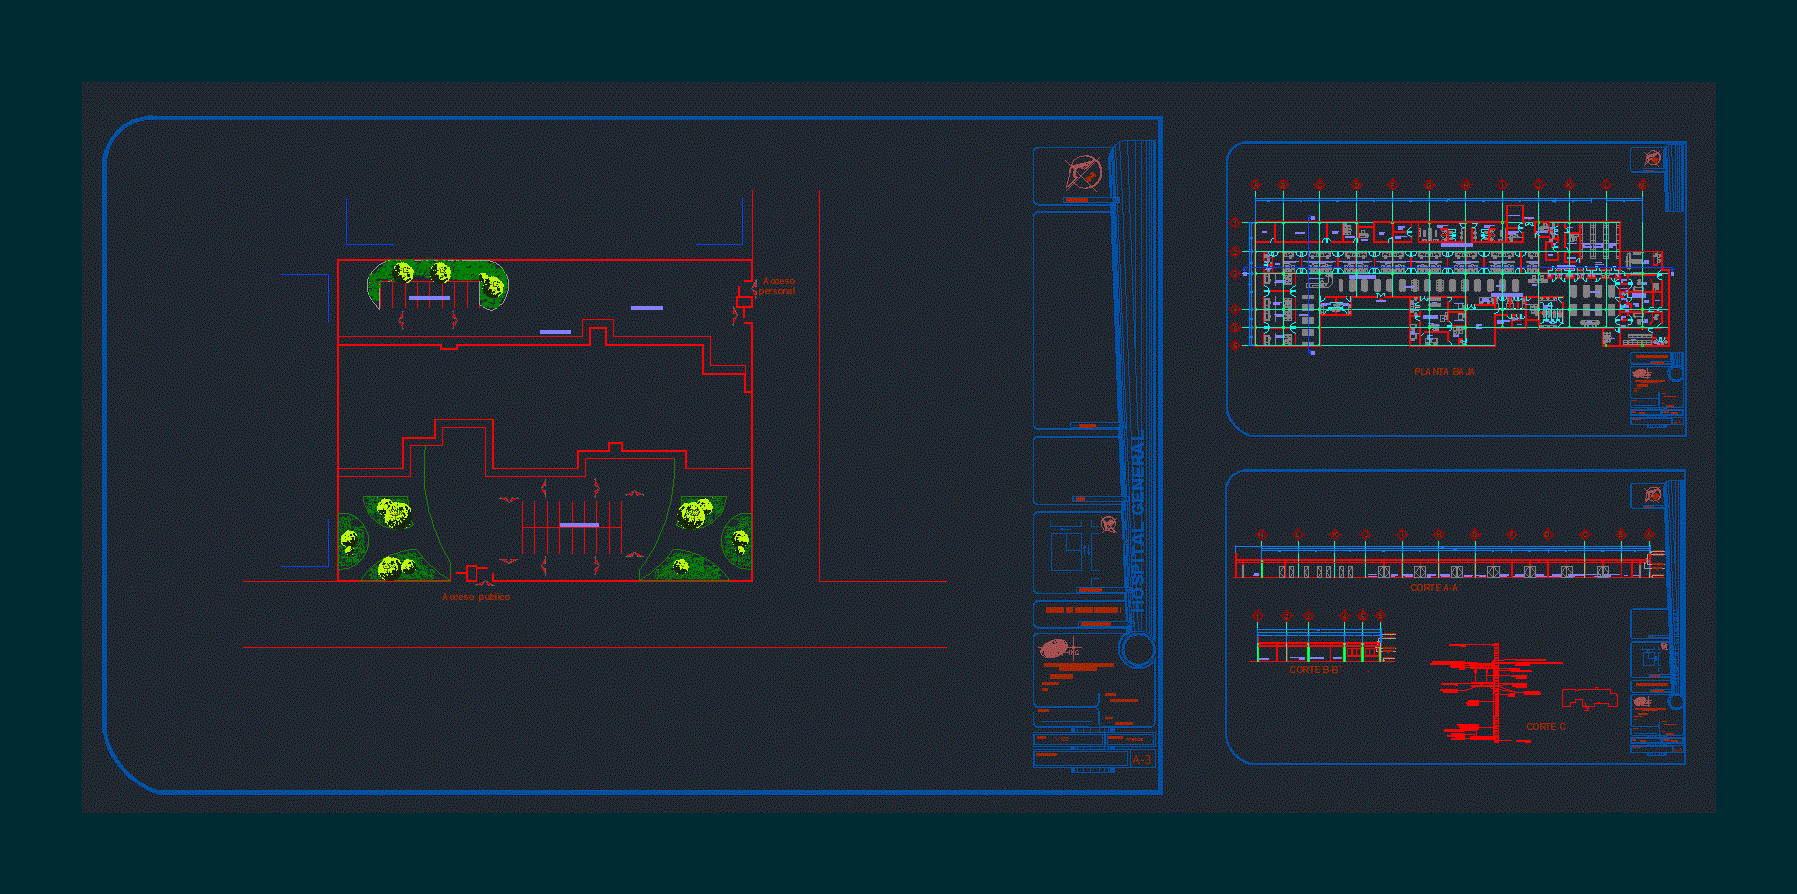
Task: Select the logo in the site plan title block
Action: (x=1059, y=648)
